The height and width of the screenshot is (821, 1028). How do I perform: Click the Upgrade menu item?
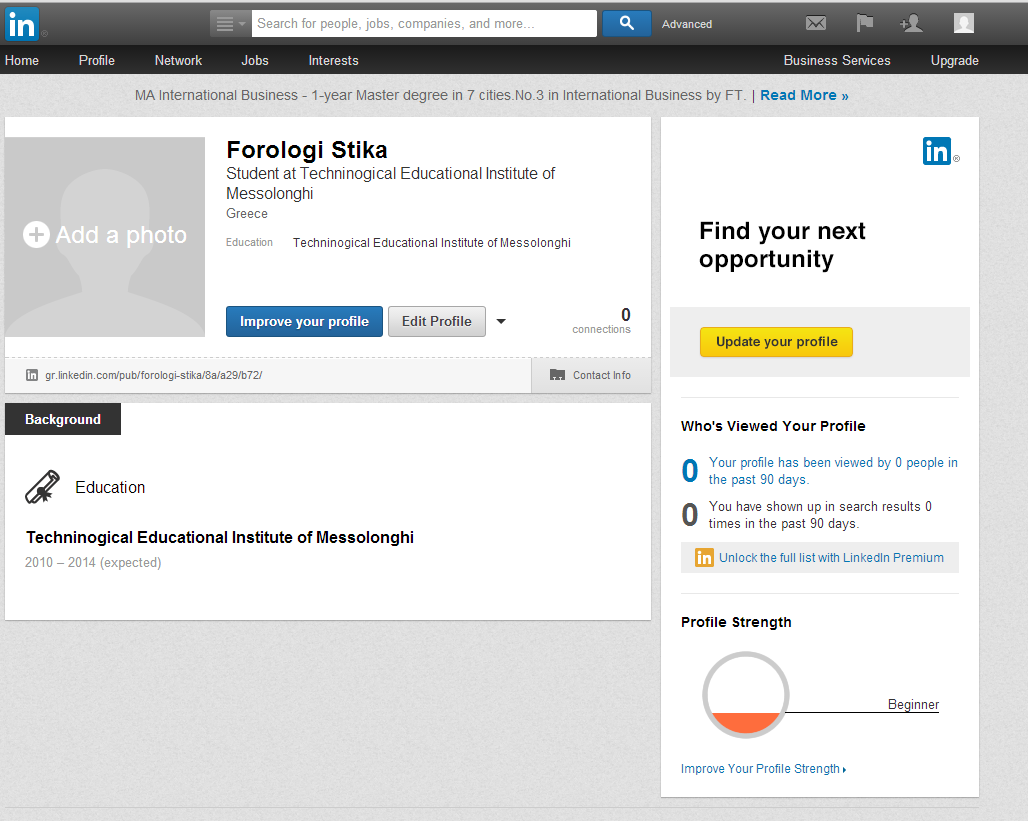[954, 60]
